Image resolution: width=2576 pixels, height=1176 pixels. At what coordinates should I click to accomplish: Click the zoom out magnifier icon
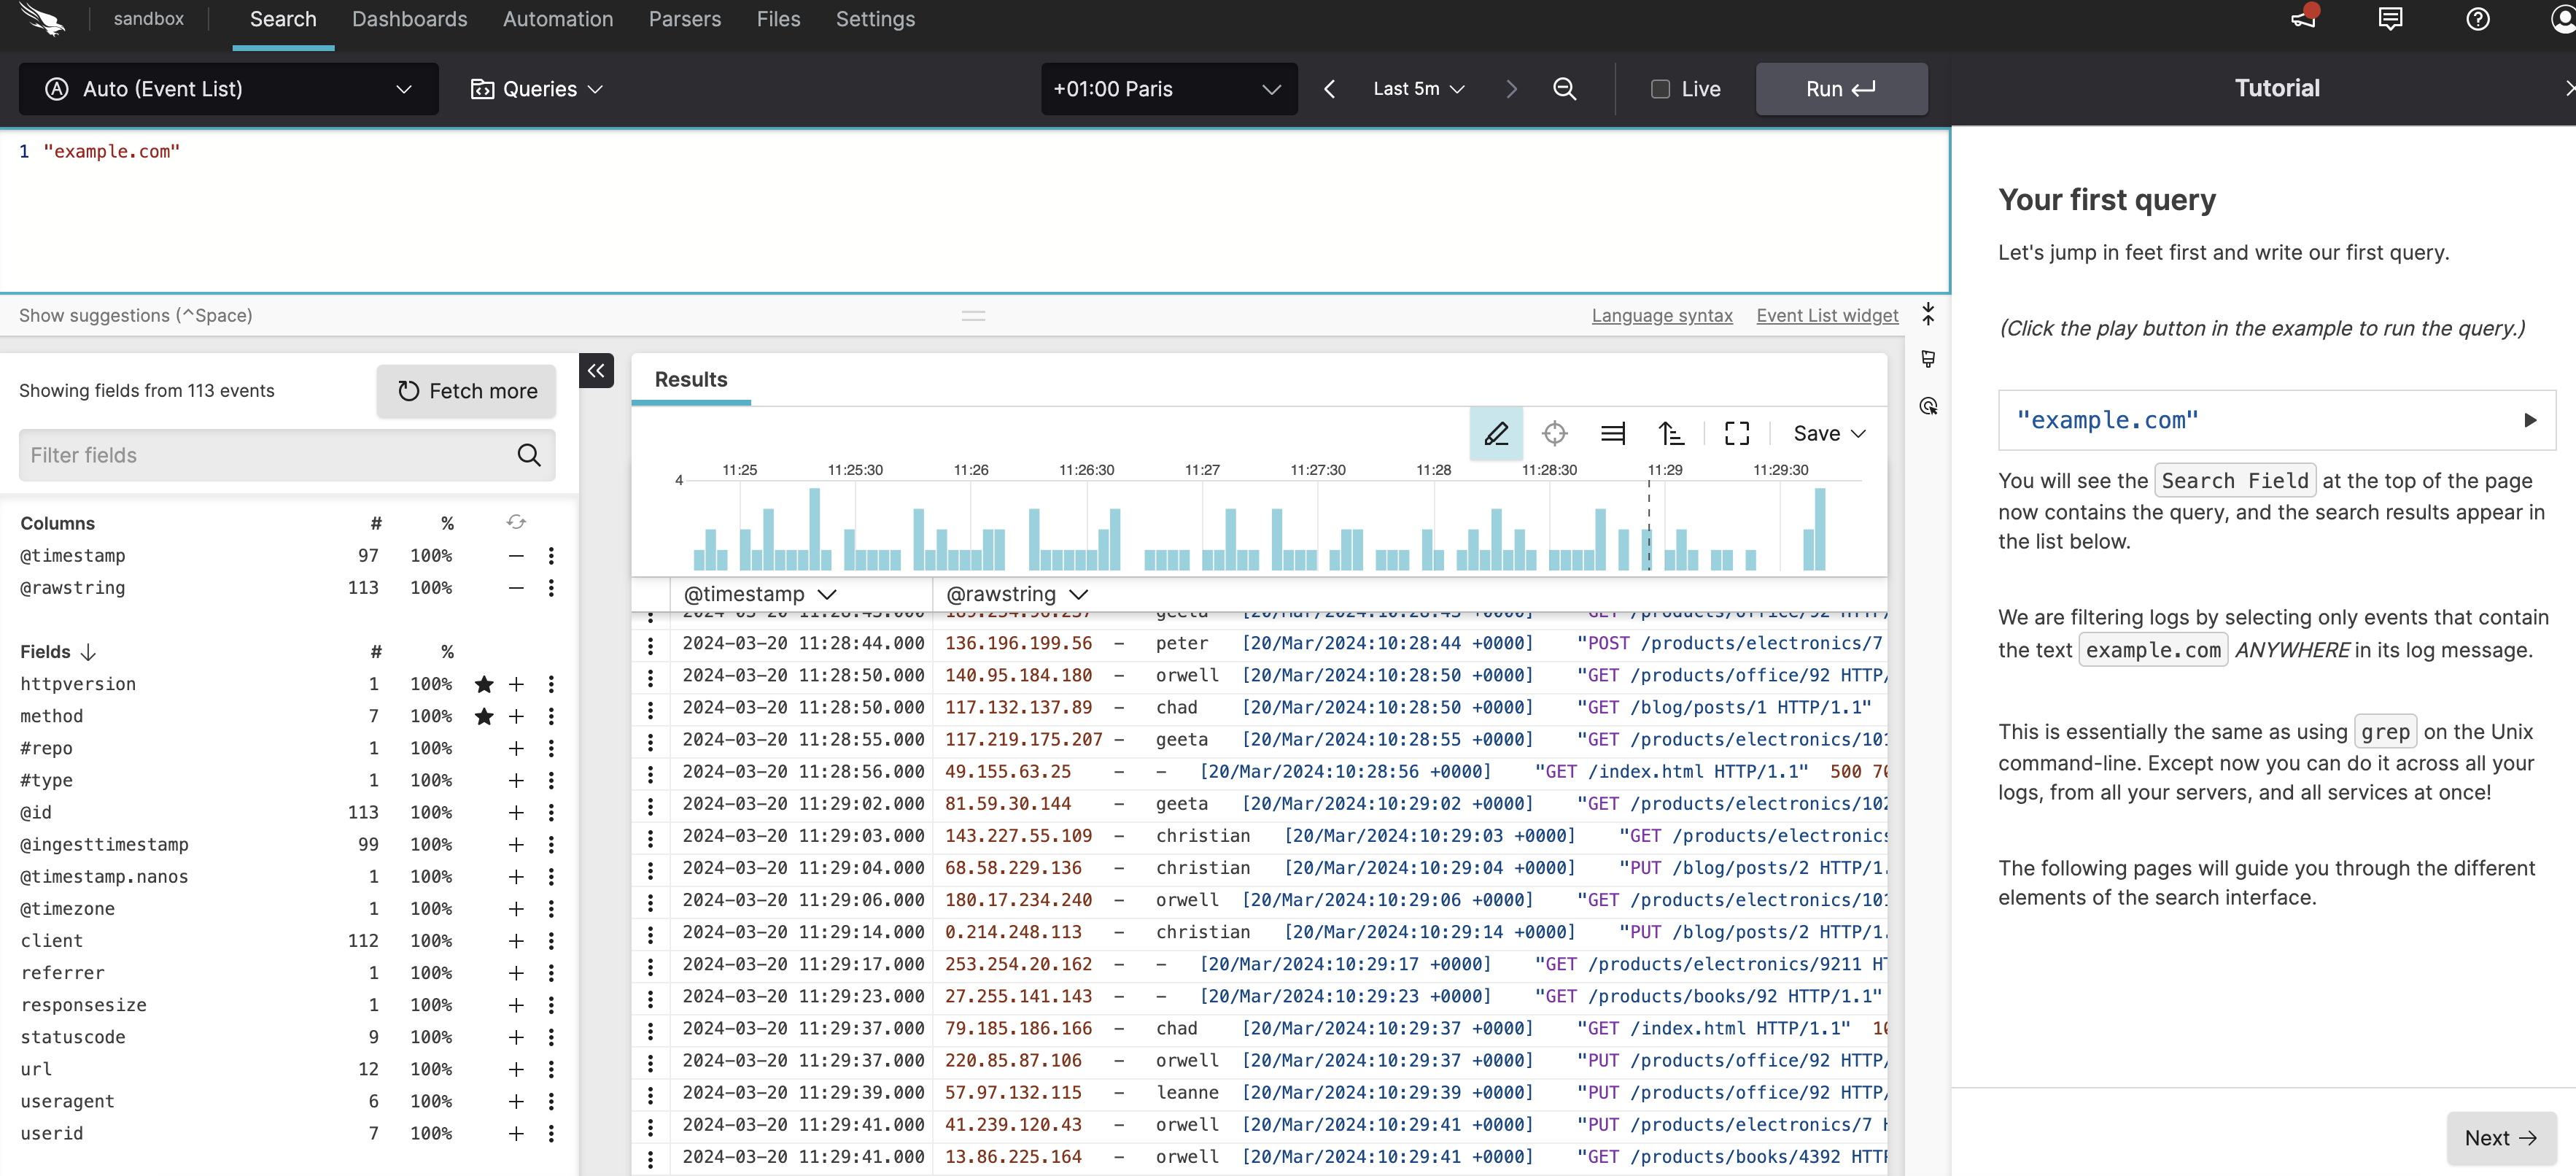(1564, 89)
